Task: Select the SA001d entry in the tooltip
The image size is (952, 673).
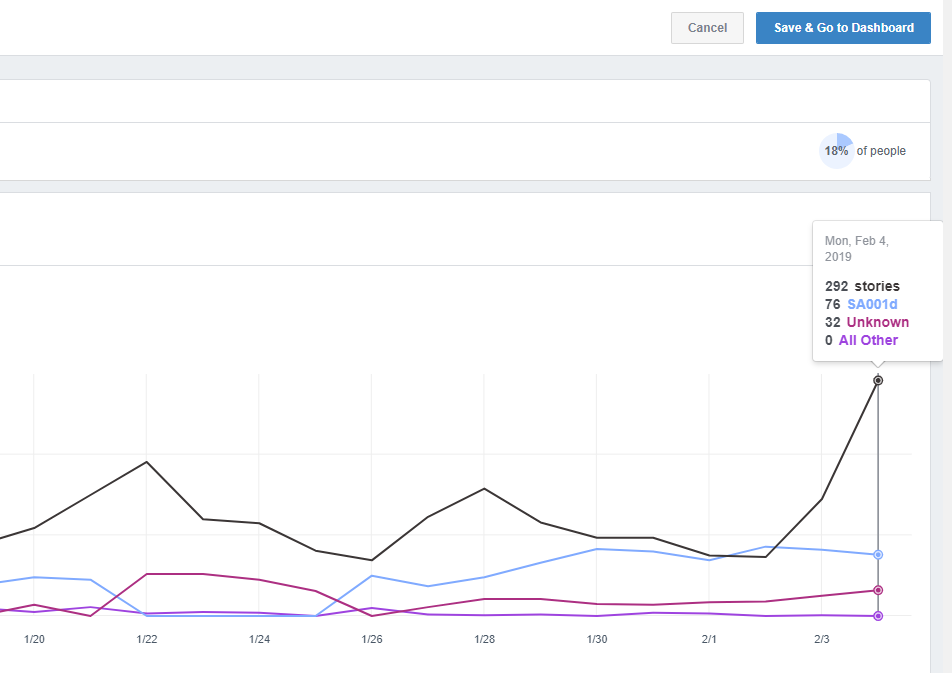Action: (x=873, y=304)
